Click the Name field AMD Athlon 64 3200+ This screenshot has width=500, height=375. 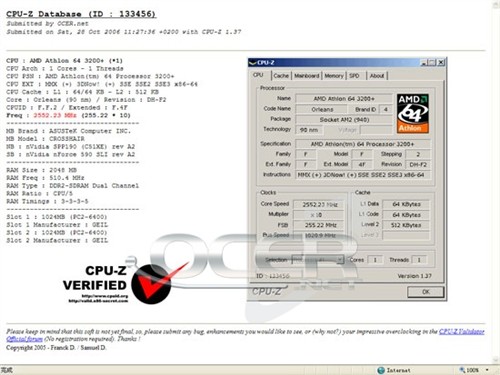tap(344, 99)
